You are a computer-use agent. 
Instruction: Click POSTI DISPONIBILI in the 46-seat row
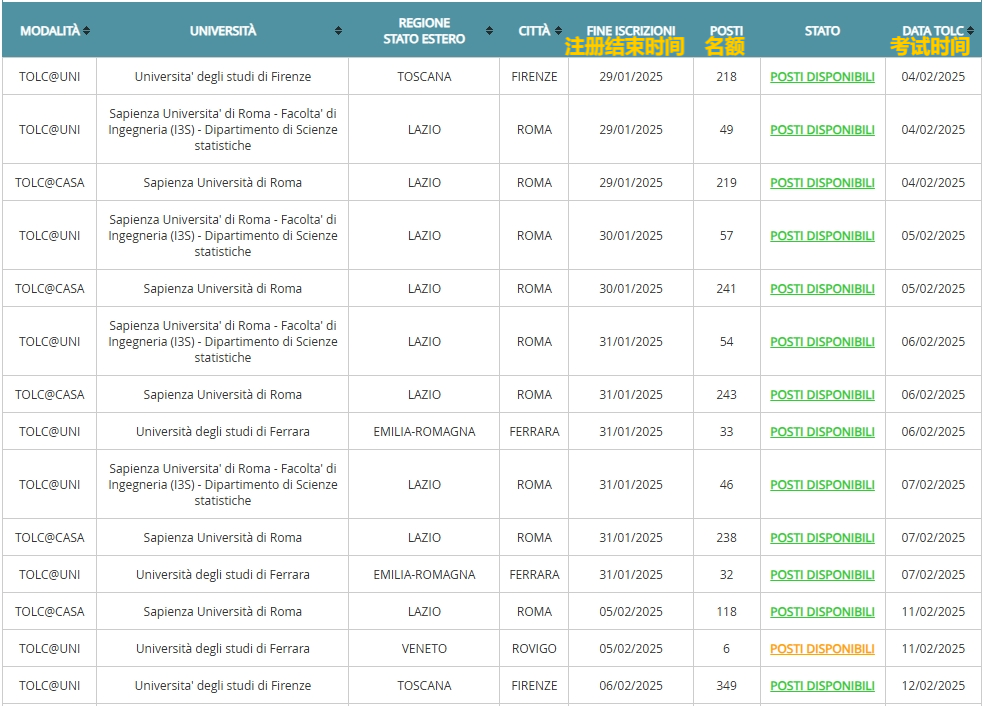coord(822,485)
